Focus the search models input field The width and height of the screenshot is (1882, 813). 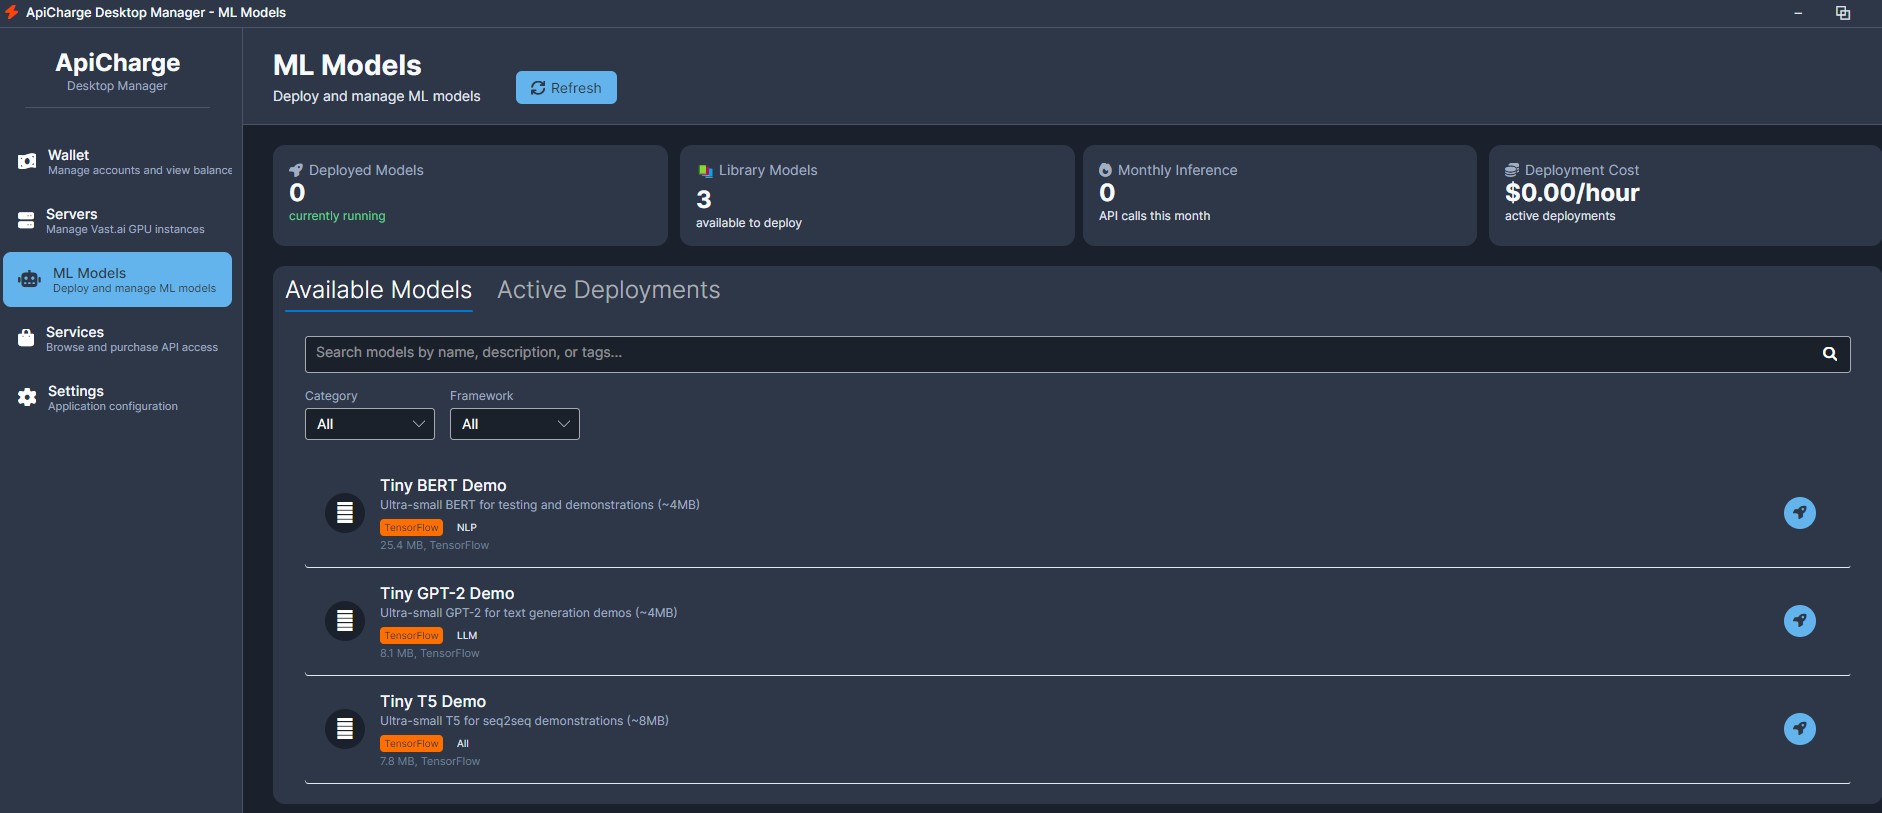click(1060, 354)
